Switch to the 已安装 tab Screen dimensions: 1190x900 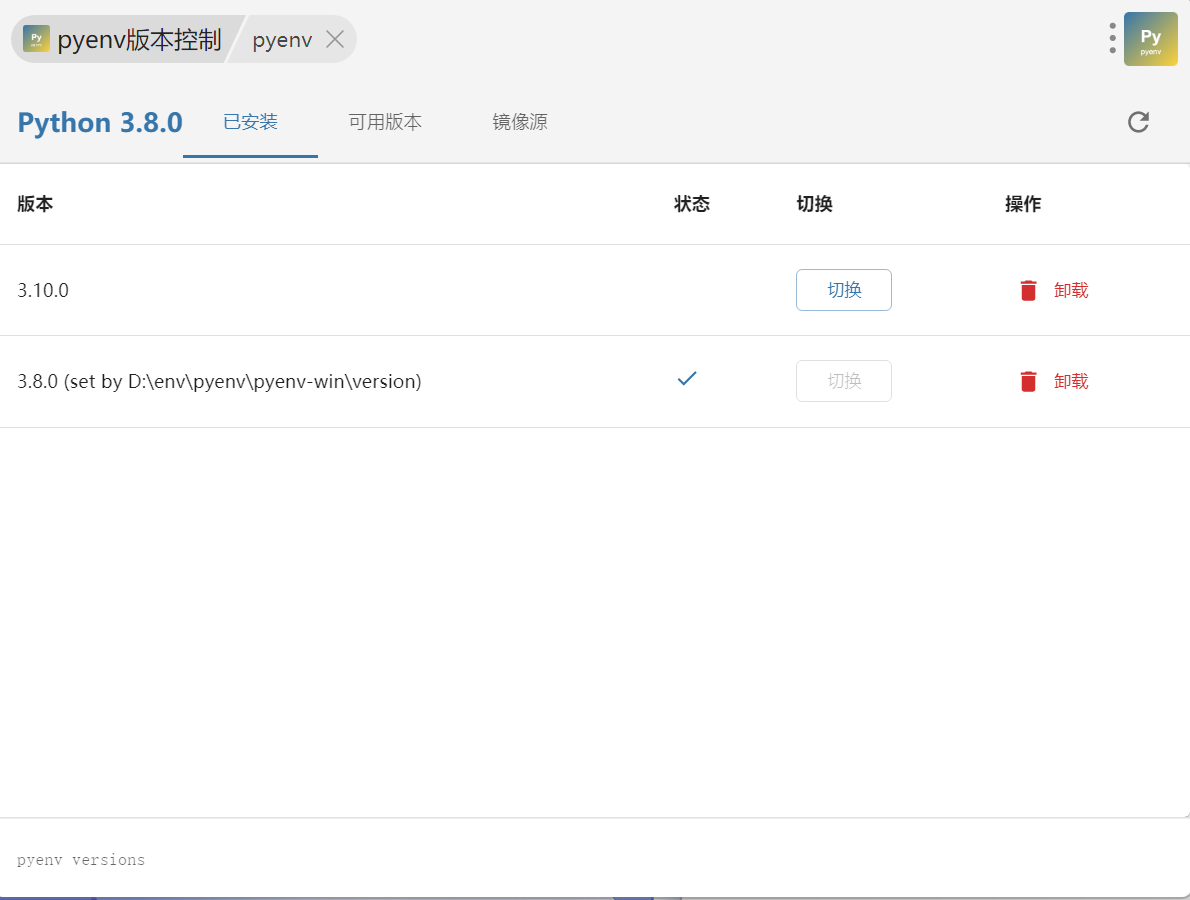(x=250, y=122)
